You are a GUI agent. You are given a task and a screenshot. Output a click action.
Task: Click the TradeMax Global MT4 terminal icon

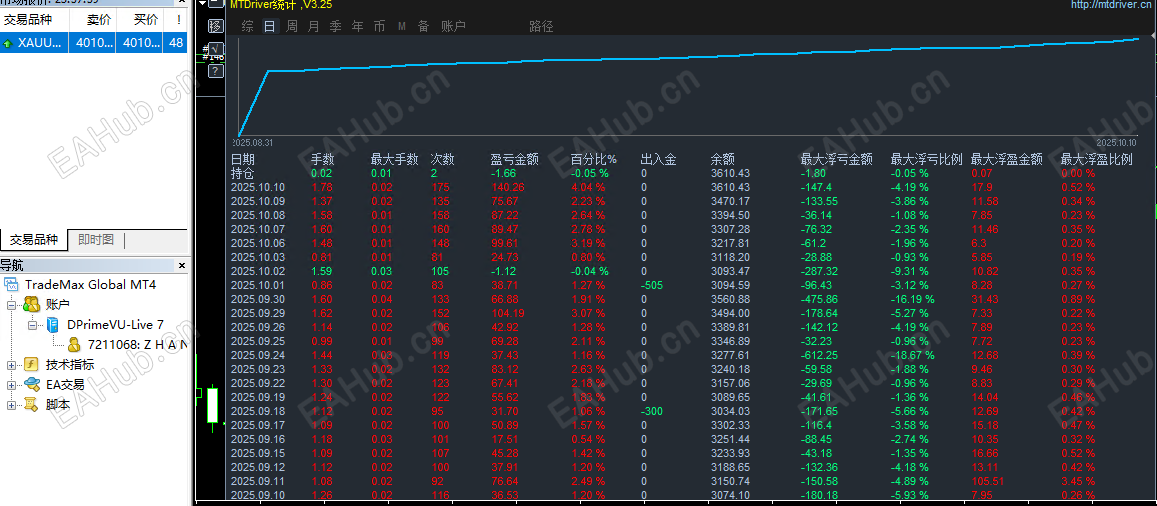[12, 285]
